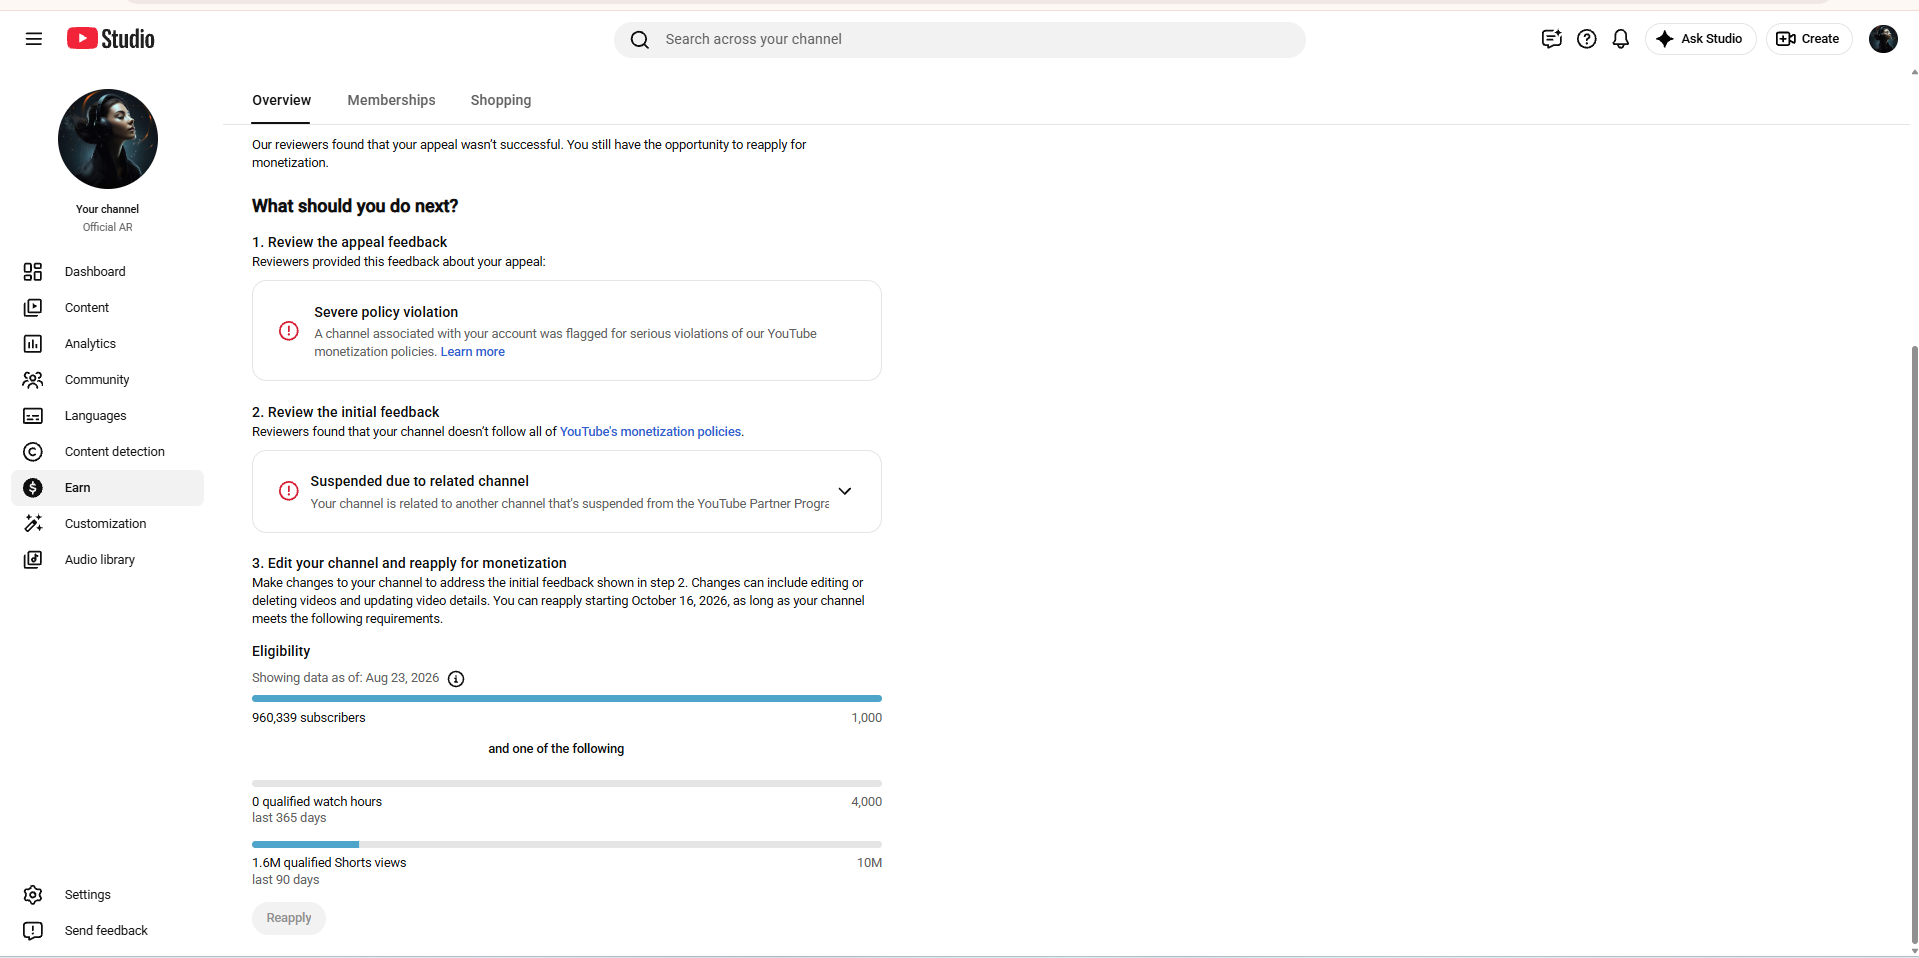
Task: Open the Learn more link
Action: point(473,352)
